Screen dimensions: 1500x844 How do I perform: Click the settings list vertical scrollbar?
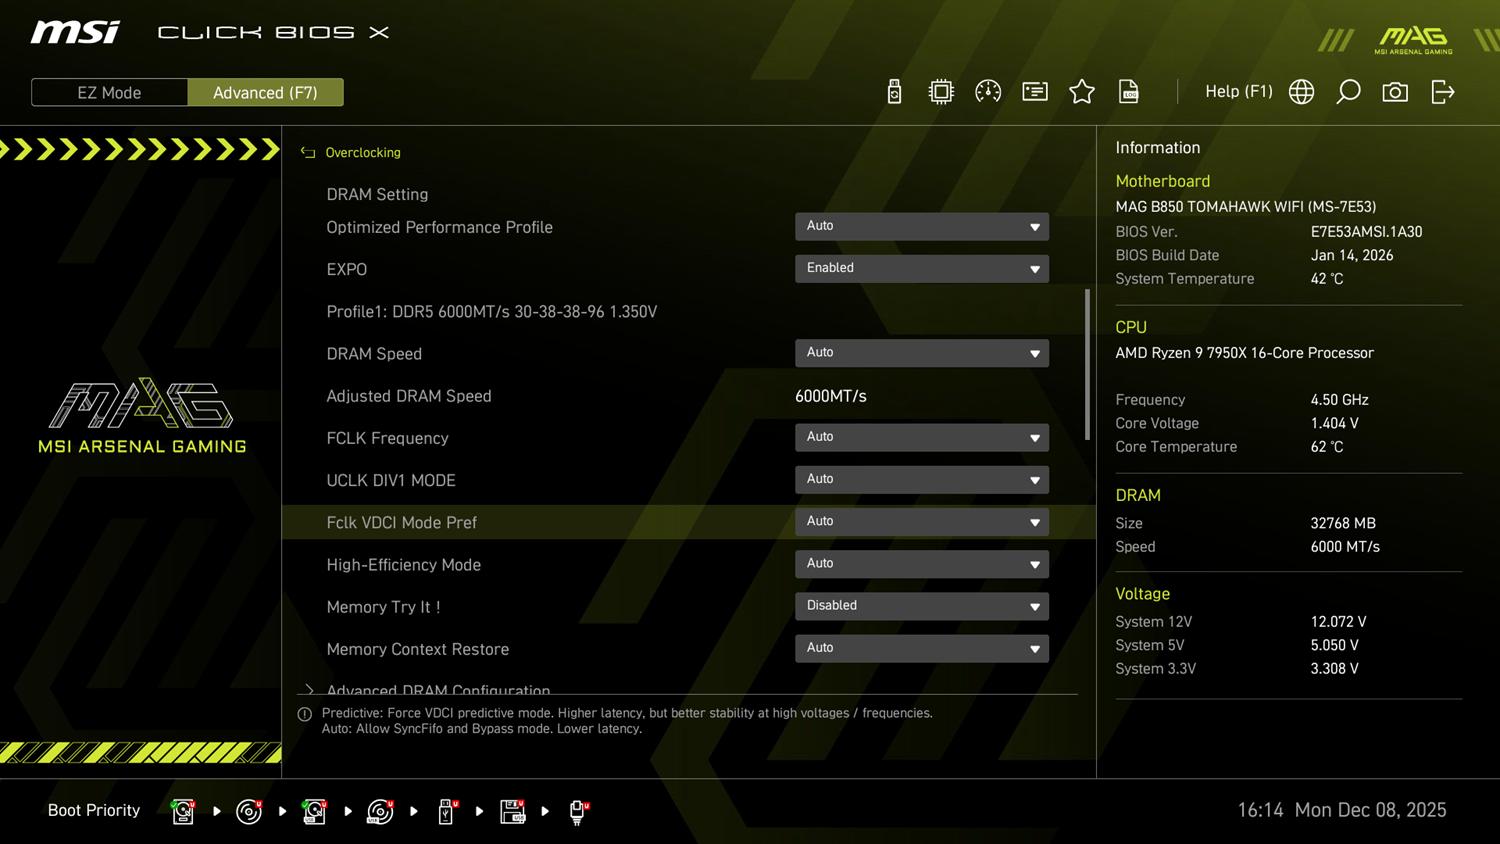click(1087, 365)
